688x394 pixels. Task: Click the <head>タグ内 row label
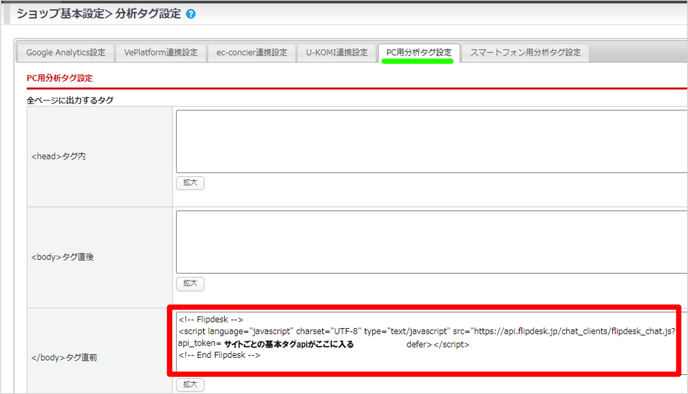(58, 156)
